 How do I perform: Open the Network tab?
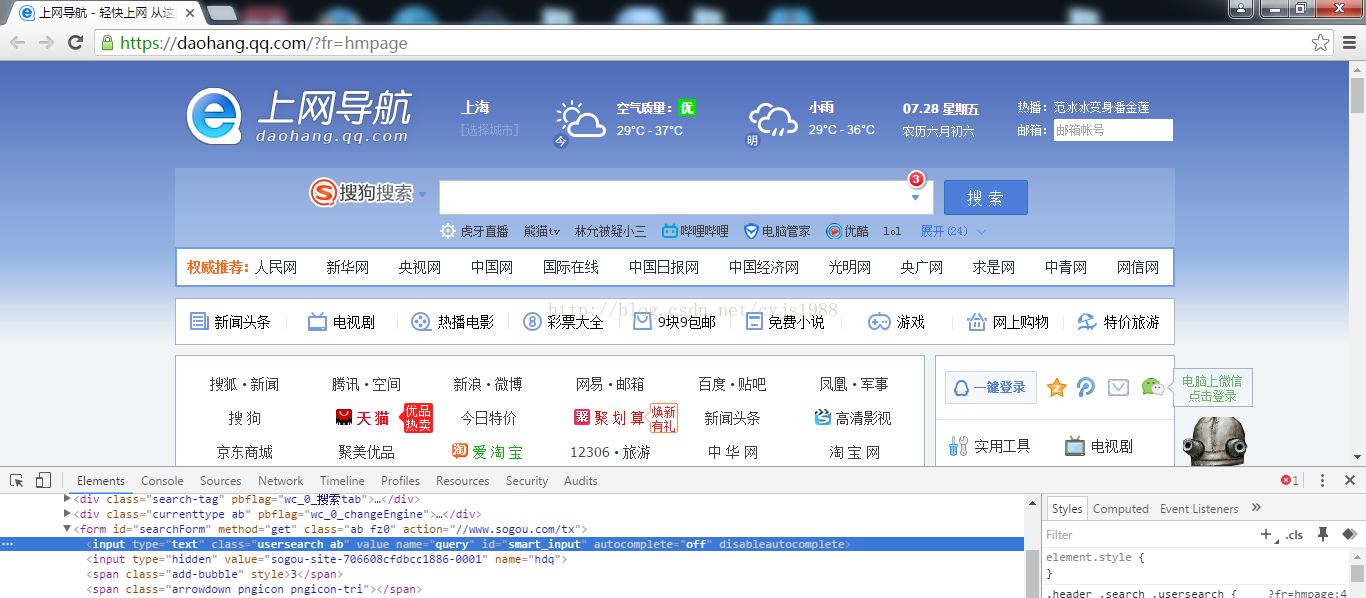pos(280,481)
